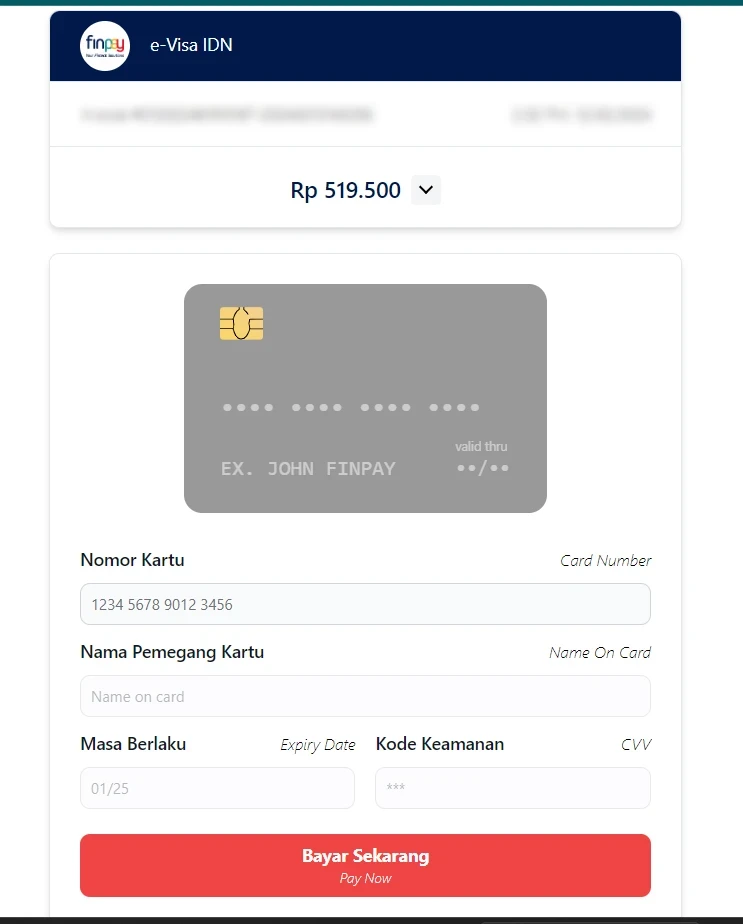
Task: Focus the CVV security code field
Action: (x=513, y=788)
